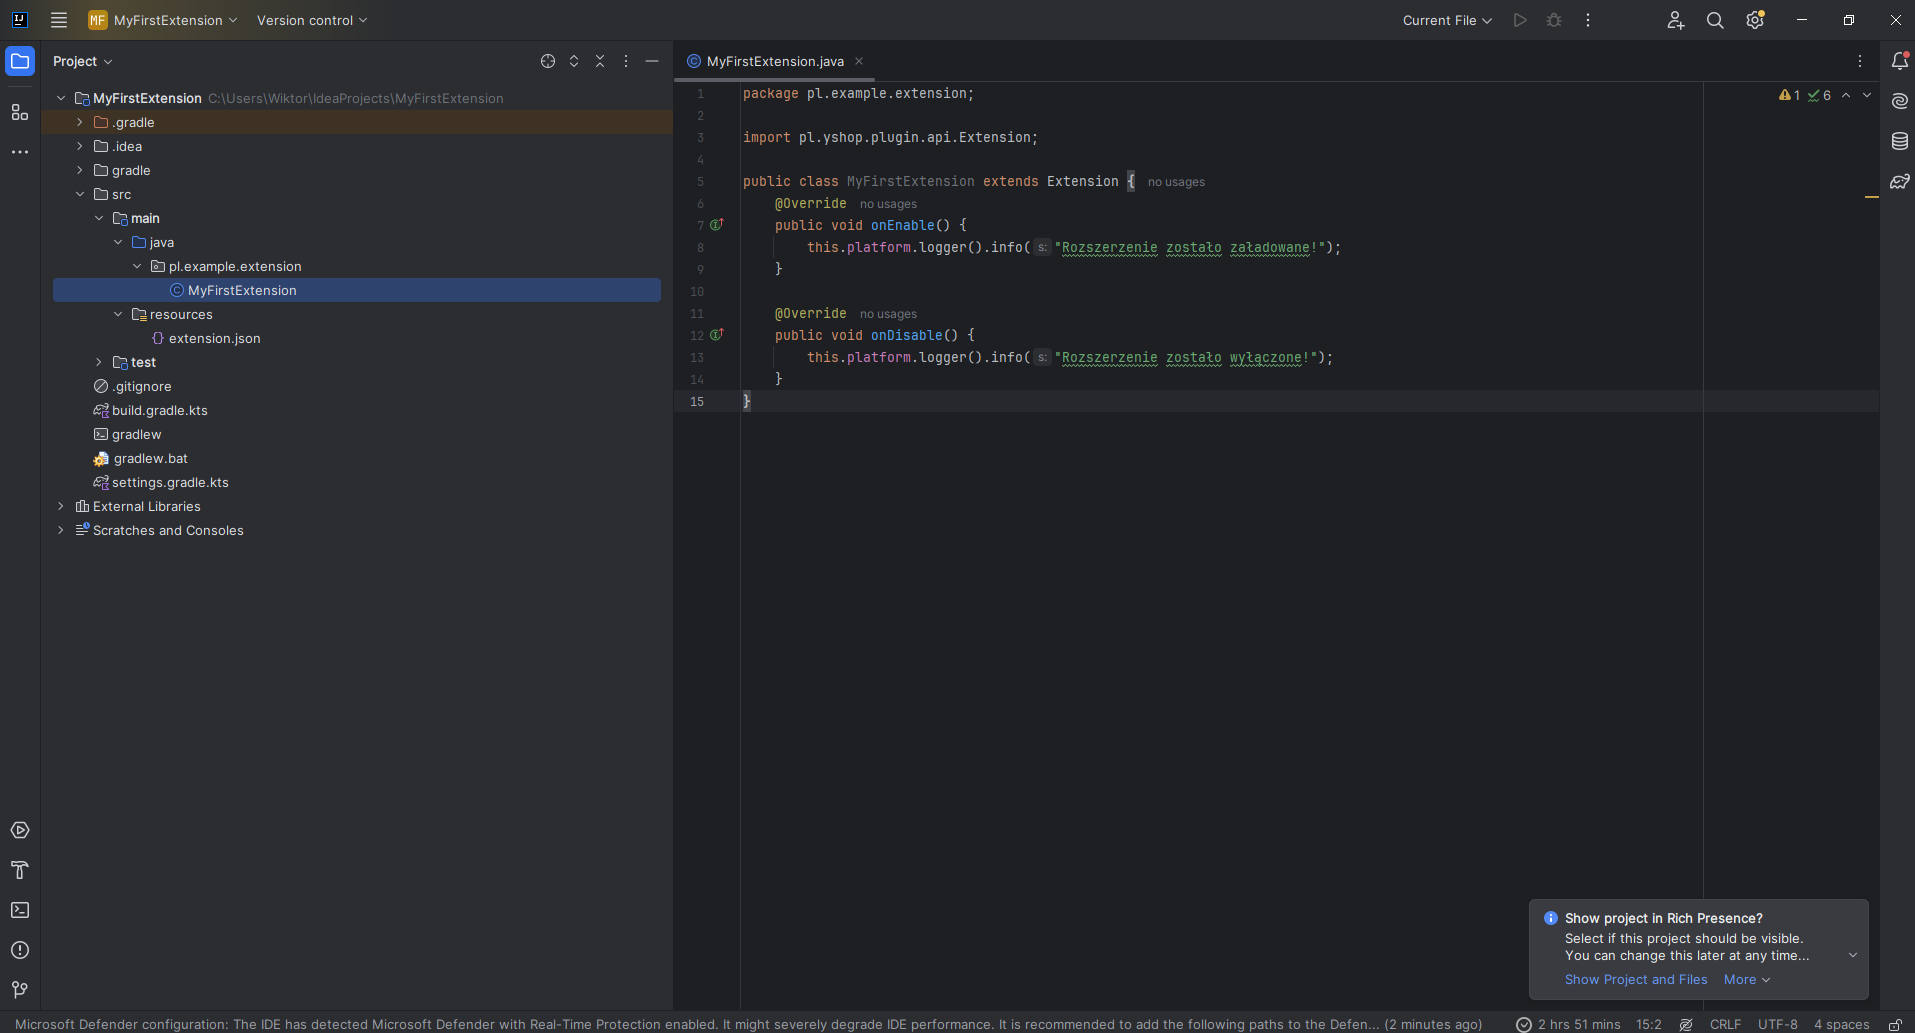
Task: Open Problems tool window
Action: coord(20,950)
